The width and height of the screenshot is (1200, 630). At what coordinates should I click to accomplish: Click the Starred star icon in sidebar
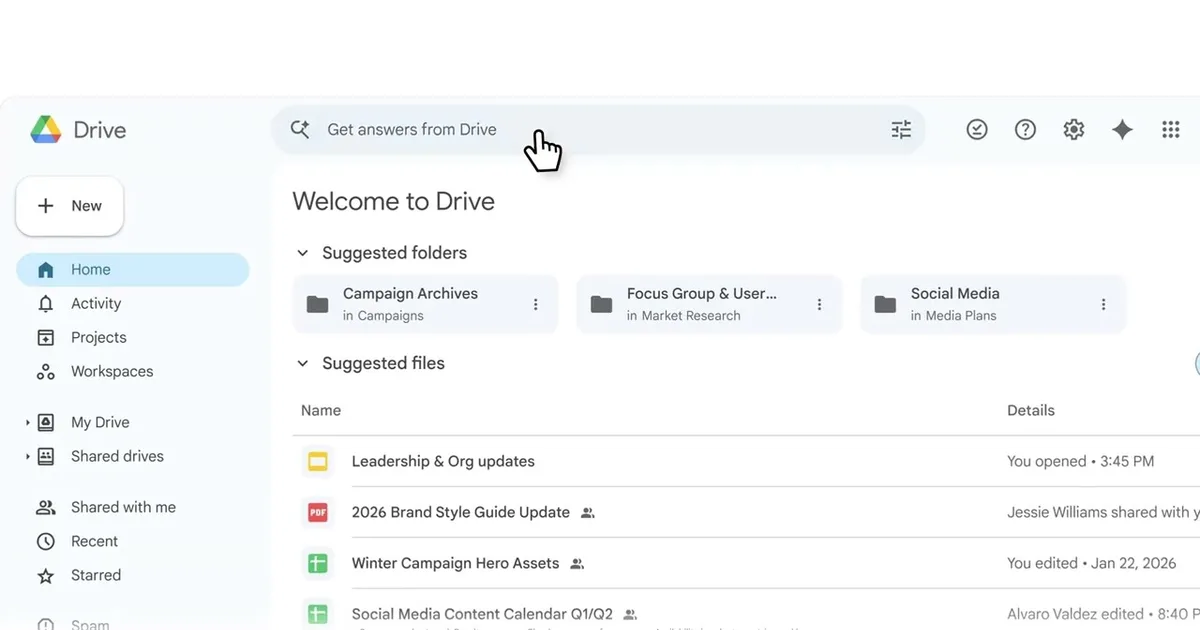click(46, 575)
